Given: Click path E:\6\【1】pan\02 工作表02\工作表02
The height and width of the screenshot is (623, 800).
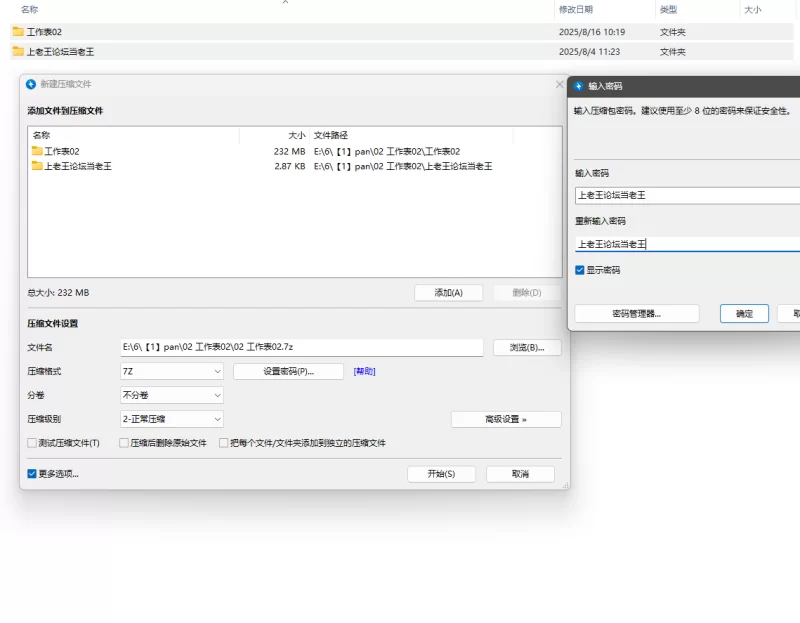Looking at the screenshot, I should [387, 152].
